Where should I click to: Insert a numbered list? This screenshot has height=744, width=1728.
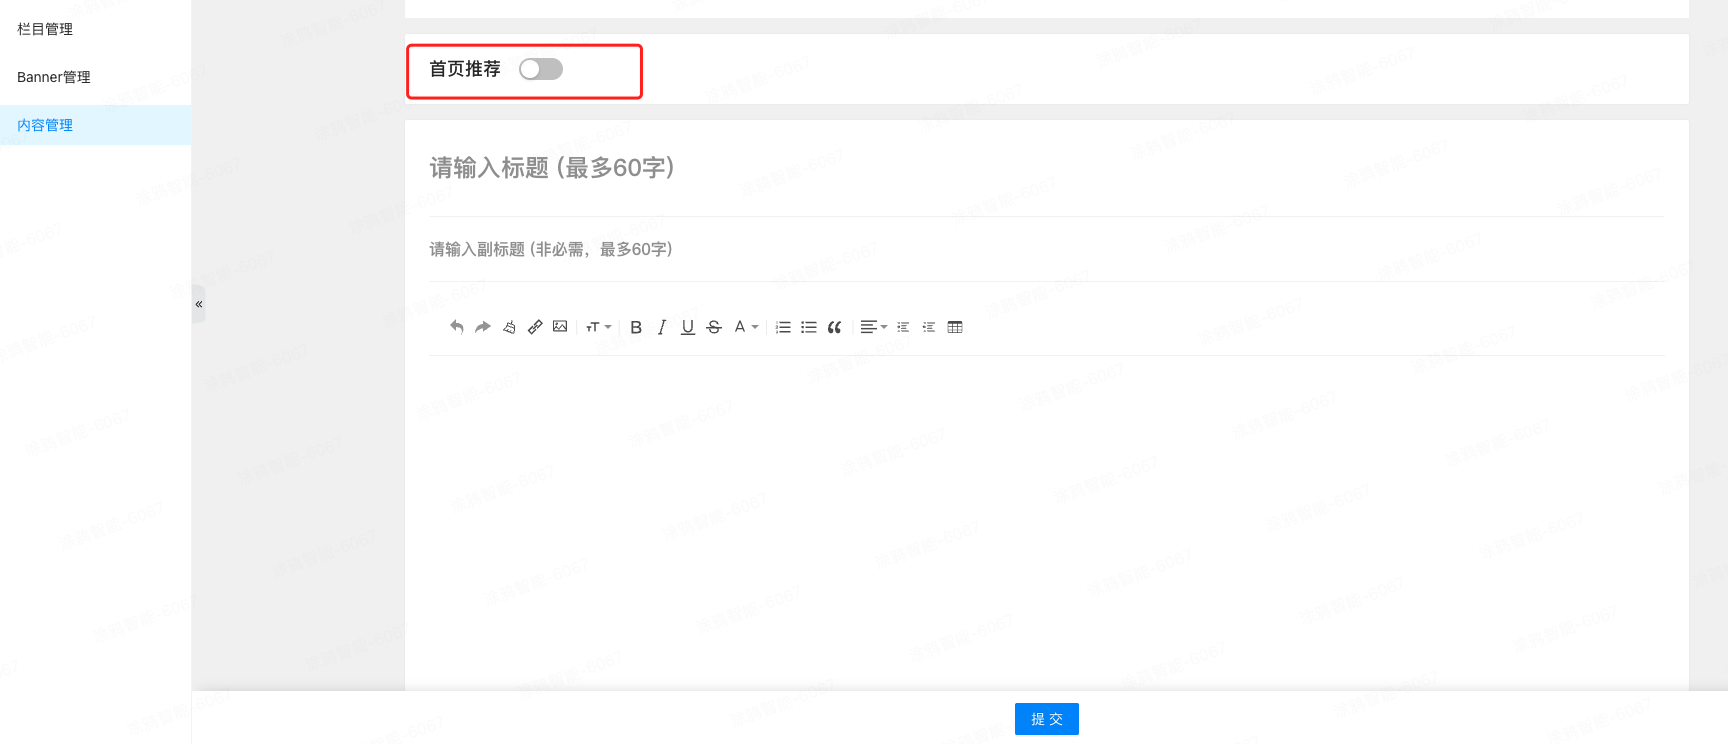click(783, 327)
